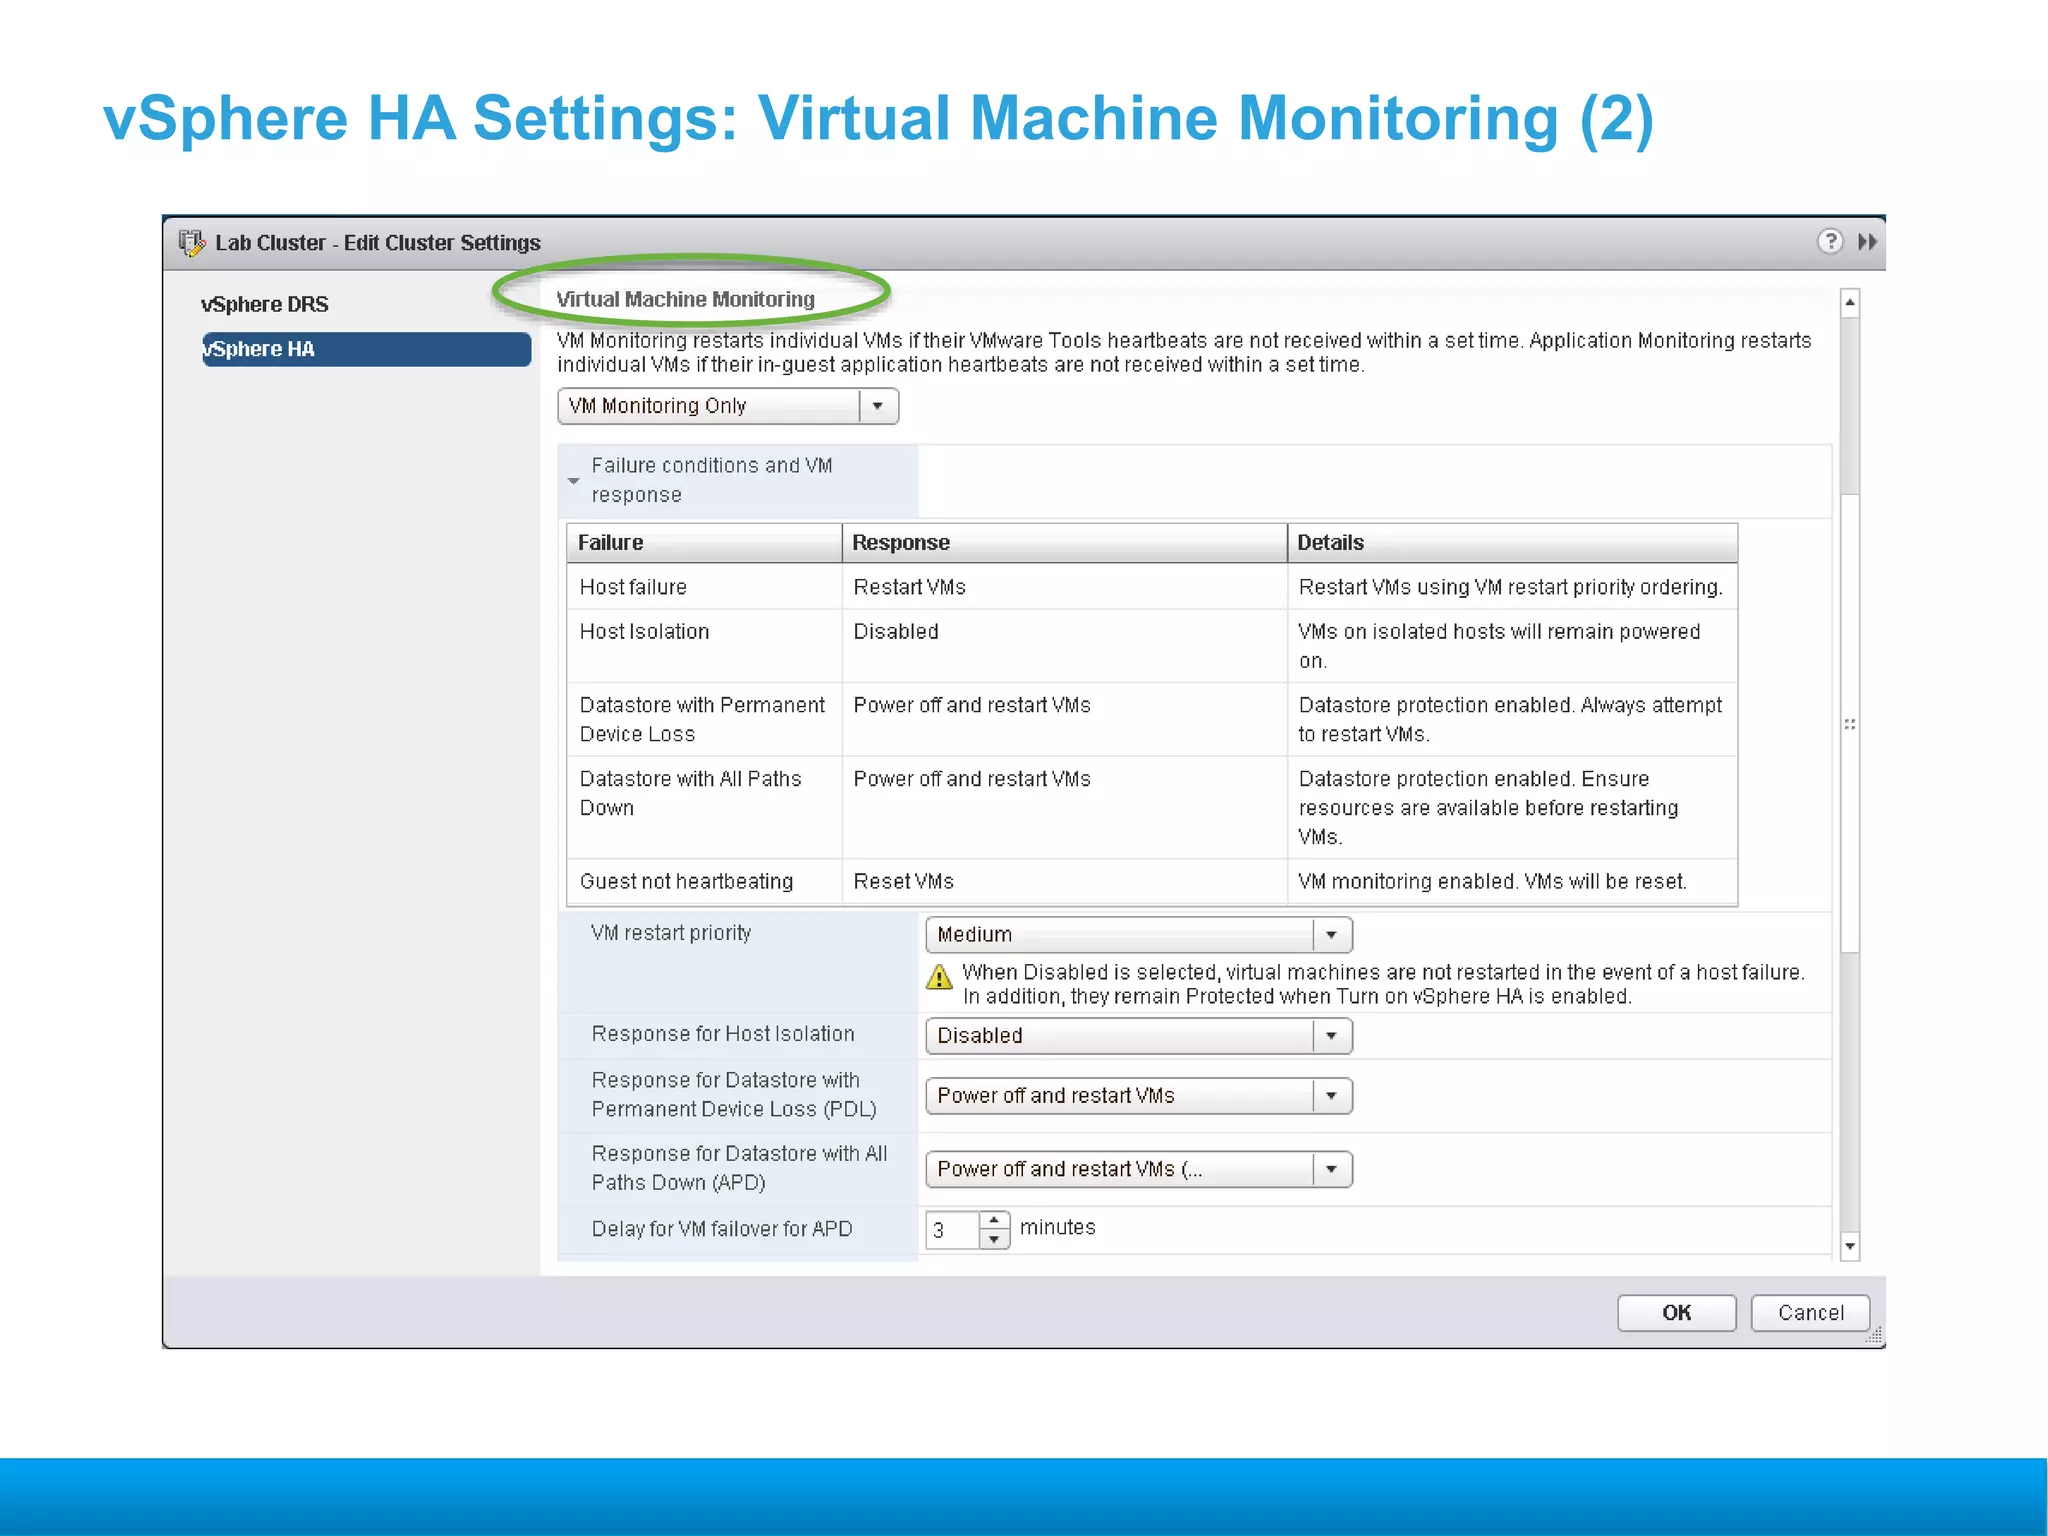The width and height of the screenshot is (2048, 1536).
Task: Click the Reset VMs response cell
Action: point(1064,882)
